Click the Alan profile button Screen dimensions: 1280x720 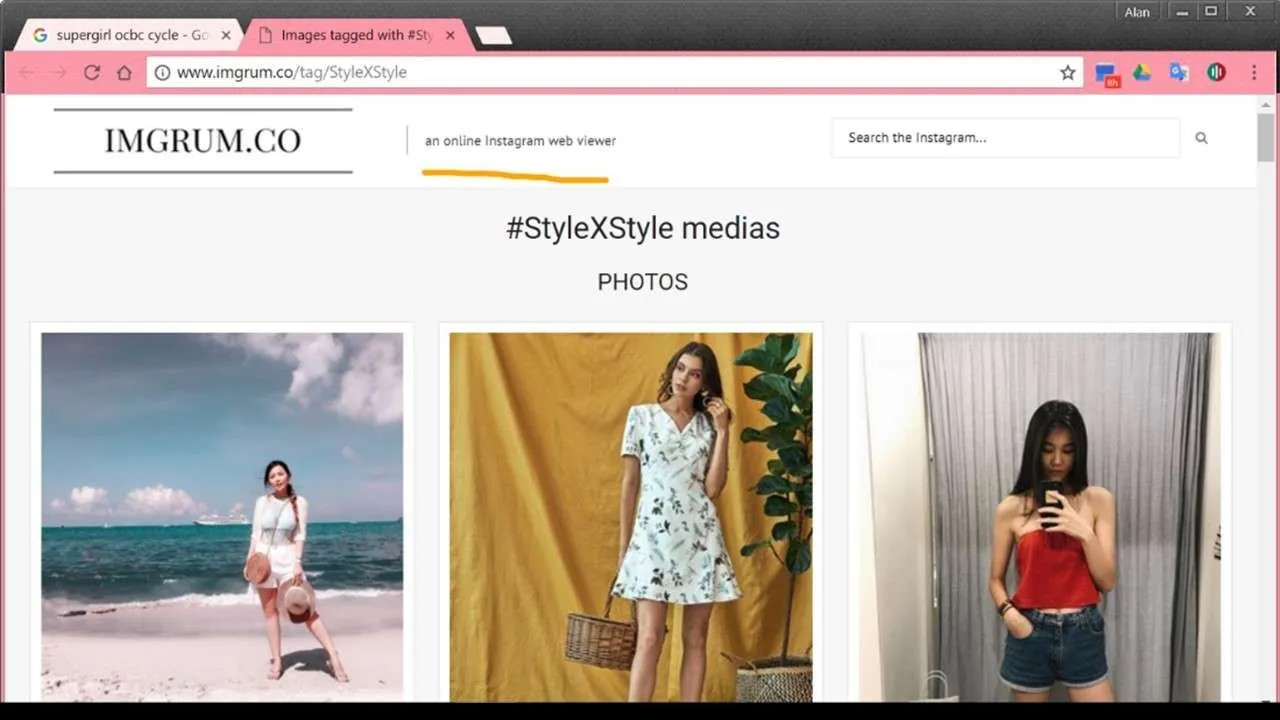pyautogui.click(x=1137, y=12)
